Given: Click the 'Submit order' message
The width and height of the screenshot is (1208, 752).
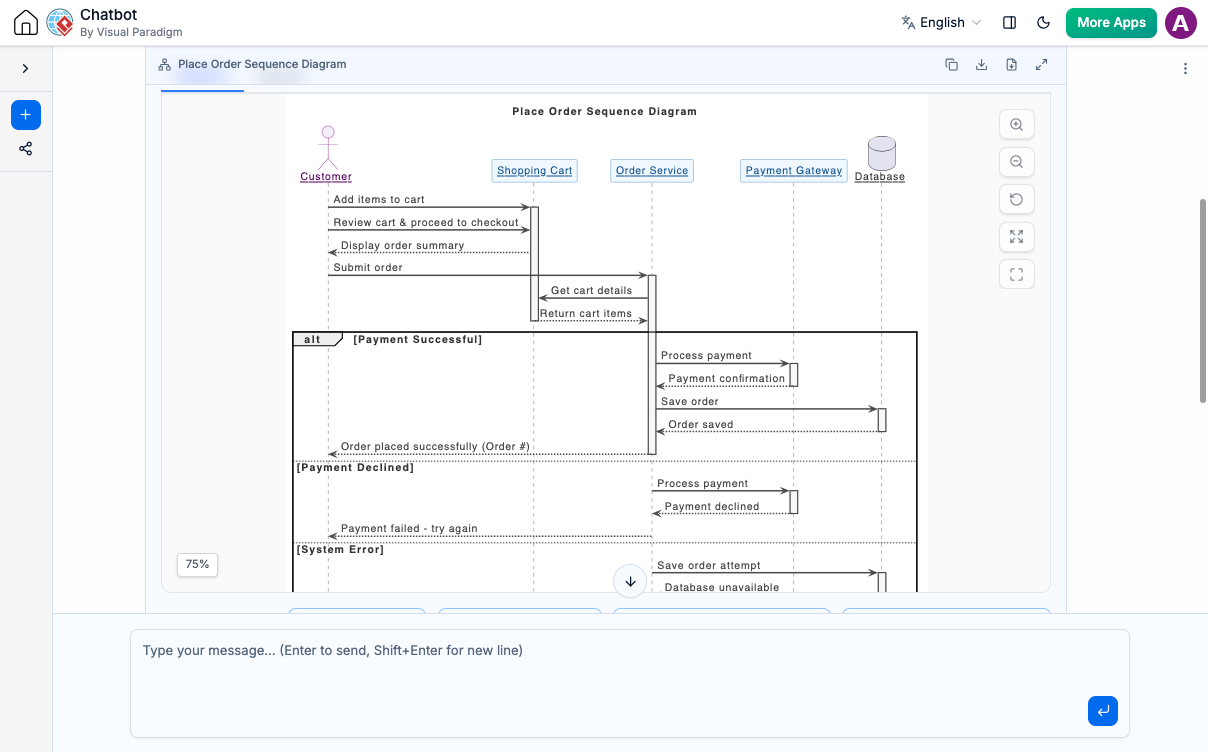Looking at the screenshot, I should [x=368, y=268].
